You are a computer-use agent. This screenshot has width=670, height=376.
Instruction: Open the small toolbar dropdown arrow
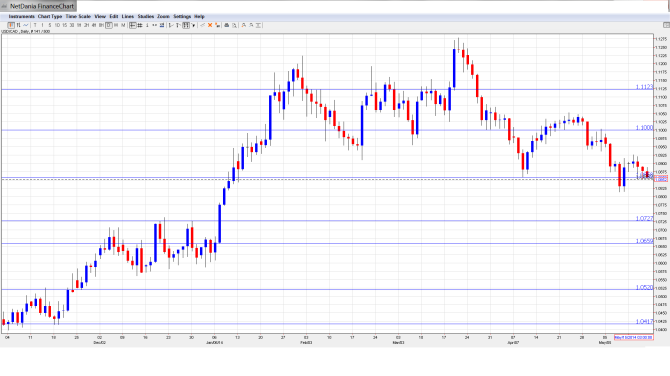194,25
